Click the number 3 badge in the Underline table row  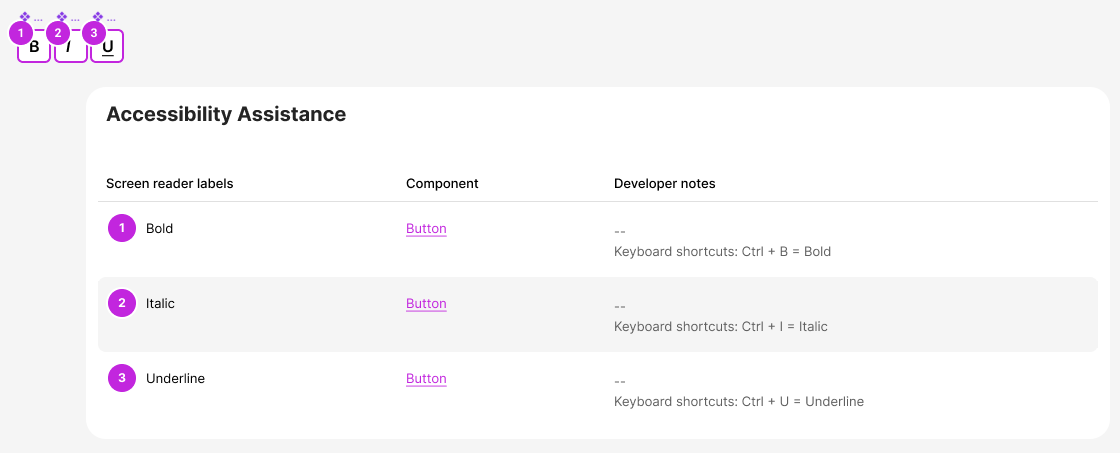coord(122,379)
